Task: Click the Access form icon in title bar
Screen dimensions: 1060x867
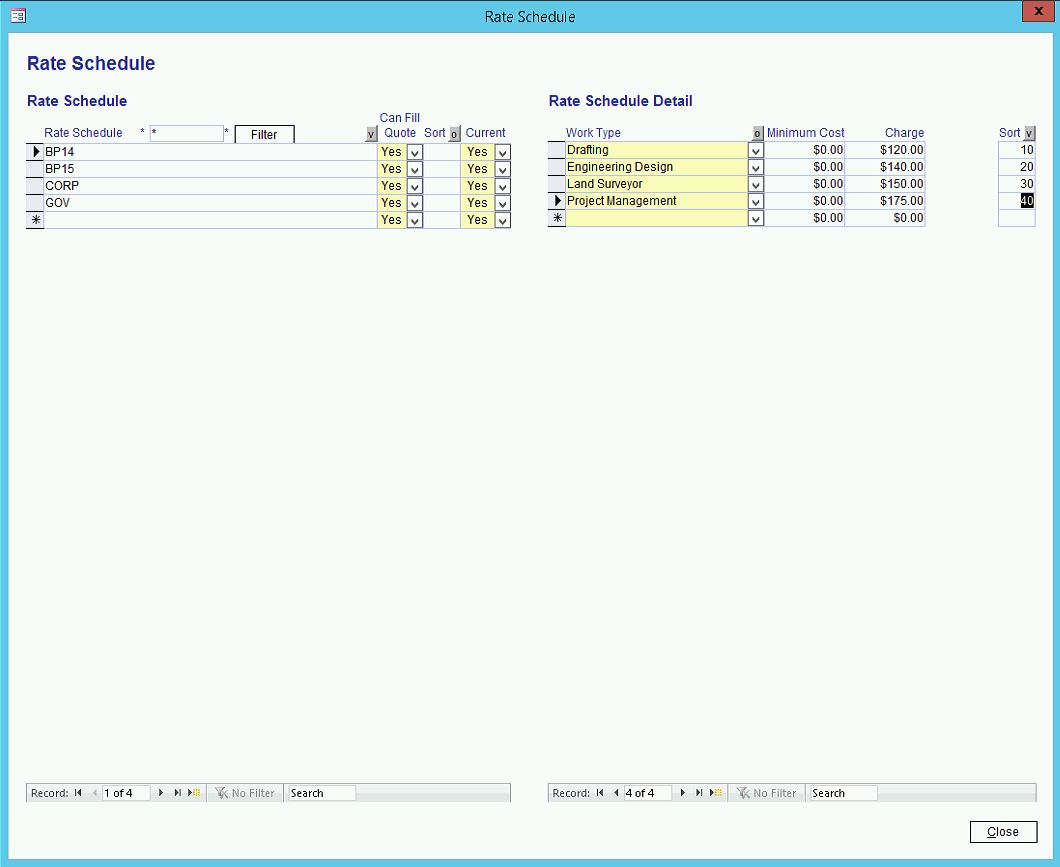Action: click(x=18, y=16)
